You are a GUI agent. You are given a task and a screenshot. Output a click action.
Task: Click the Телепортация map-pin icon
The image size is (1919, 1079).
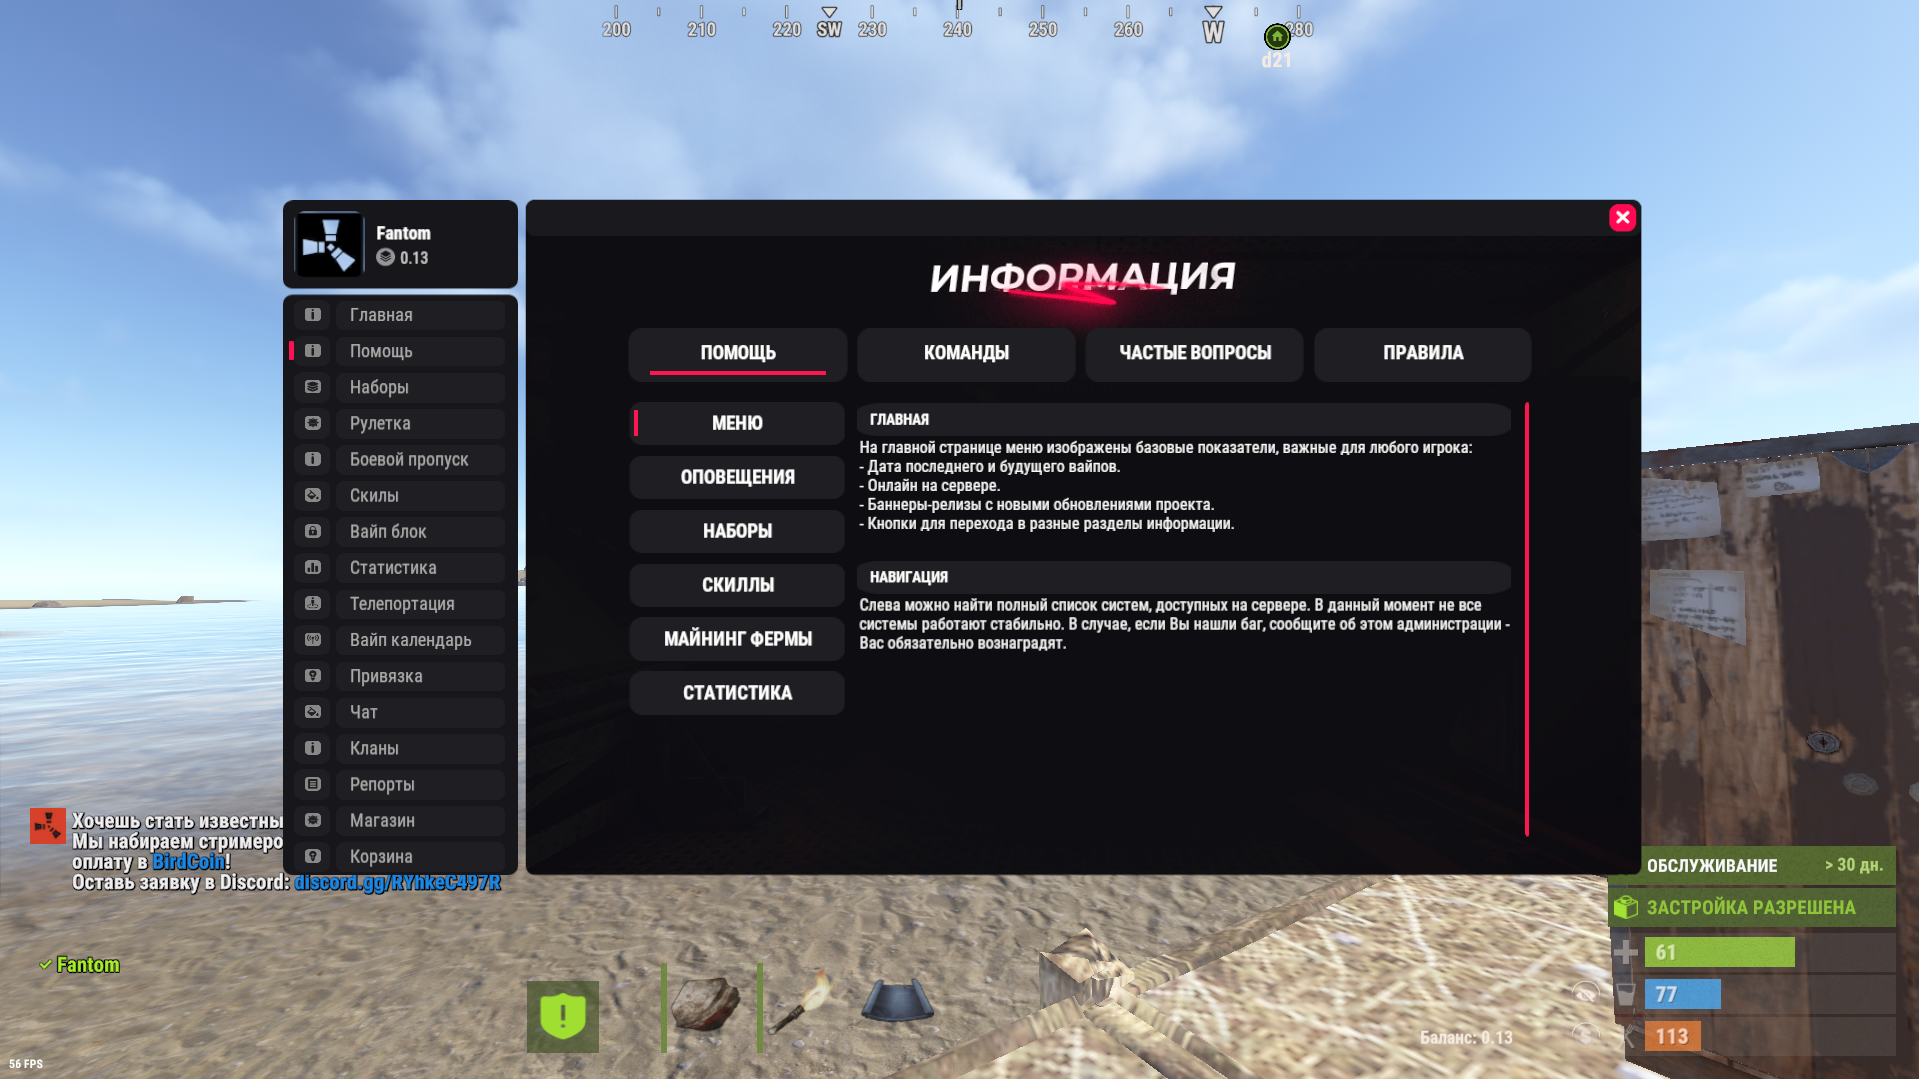(311, 603)
